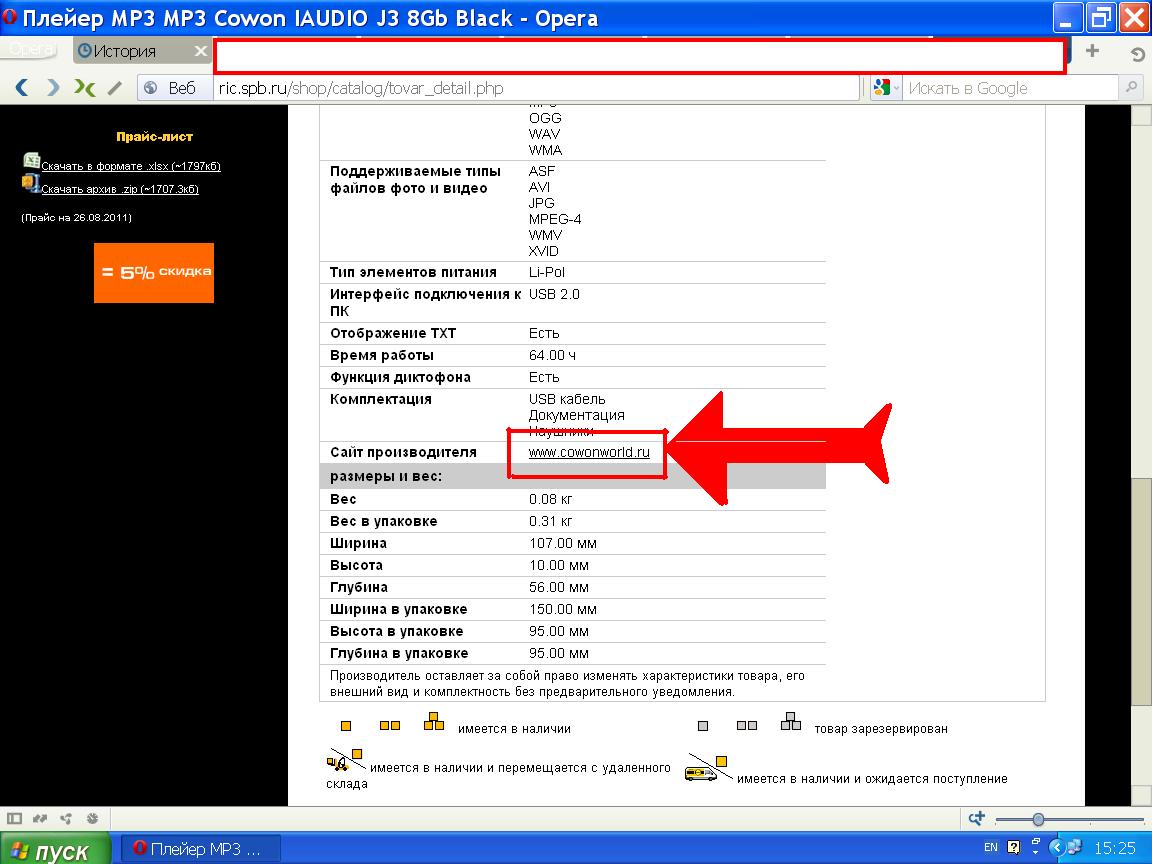Click 'MPEG-4' in supported formats

pos(555,219)
